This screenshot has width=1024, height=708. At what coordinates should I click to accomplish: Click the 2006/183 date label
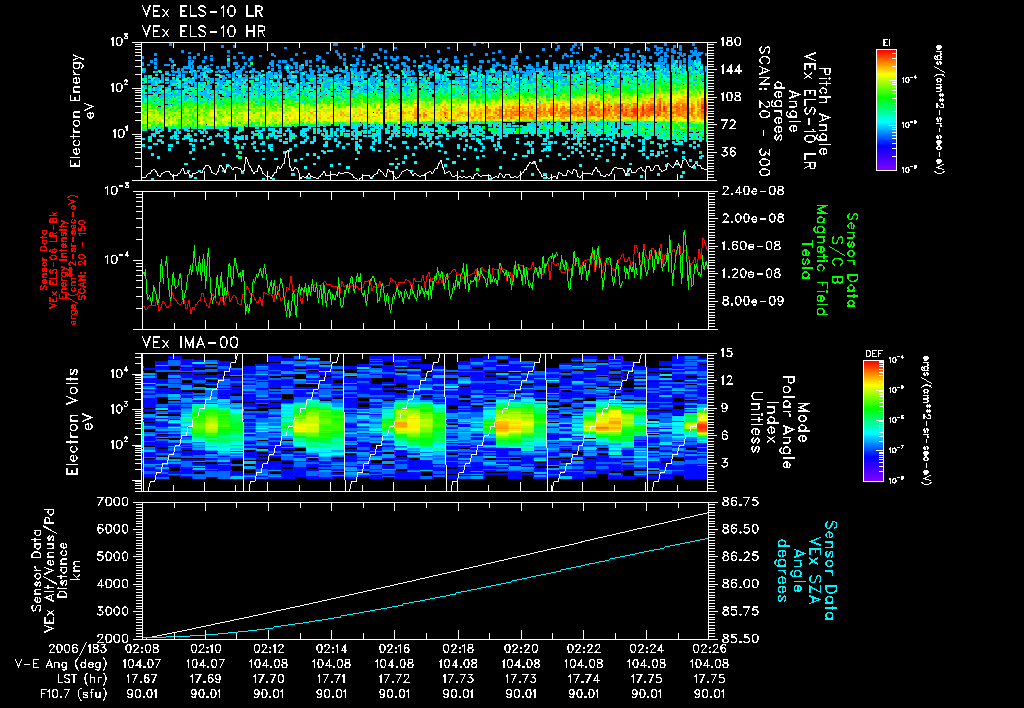point(77,649)
